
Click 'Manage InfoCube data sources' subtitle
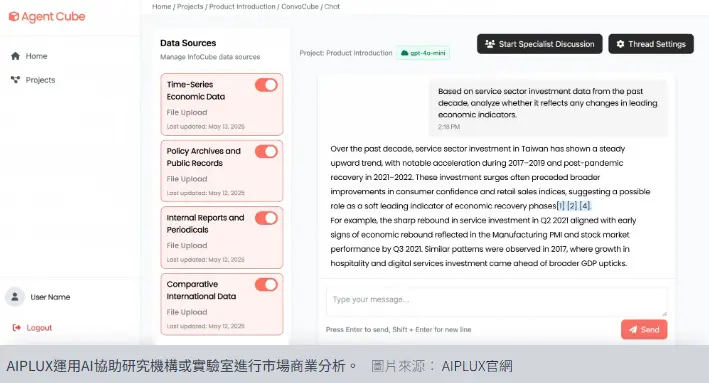(x=210, y=57)
